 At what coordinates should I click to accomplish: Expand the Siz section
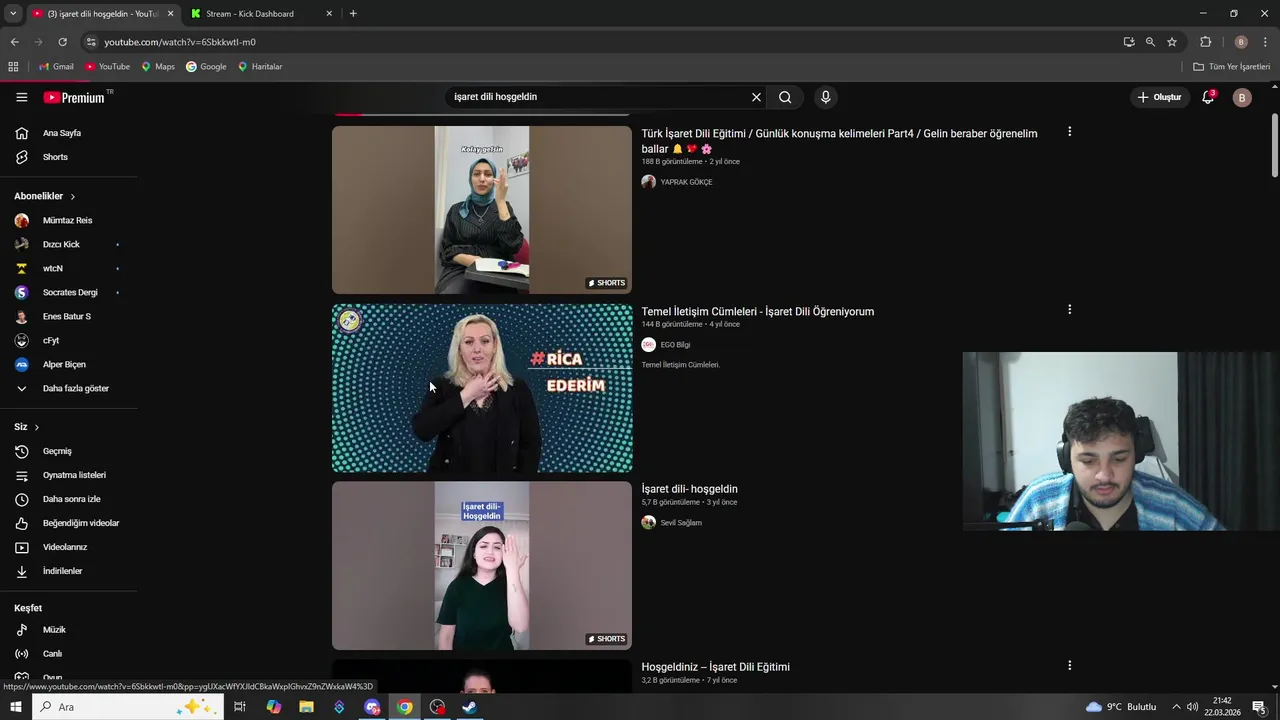click(x=26, y=427)
